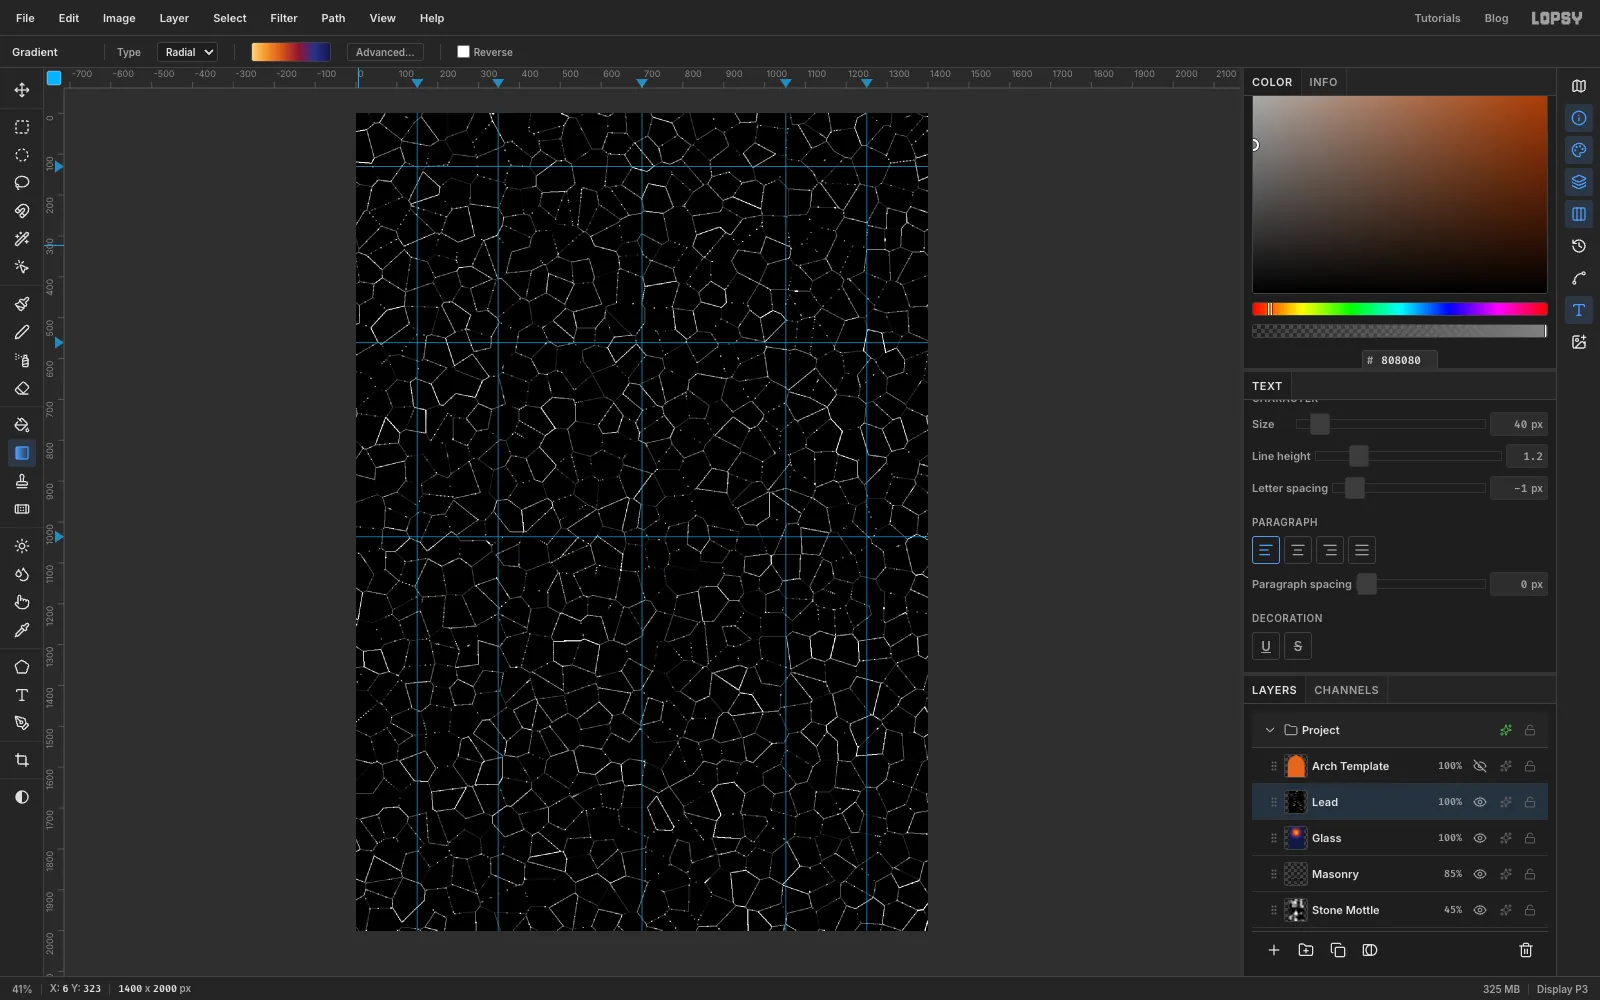The height and width of the screenshot is (1000, 1600).
Task: Delete layer with trash icon
Action: [x=1526, y=950]
